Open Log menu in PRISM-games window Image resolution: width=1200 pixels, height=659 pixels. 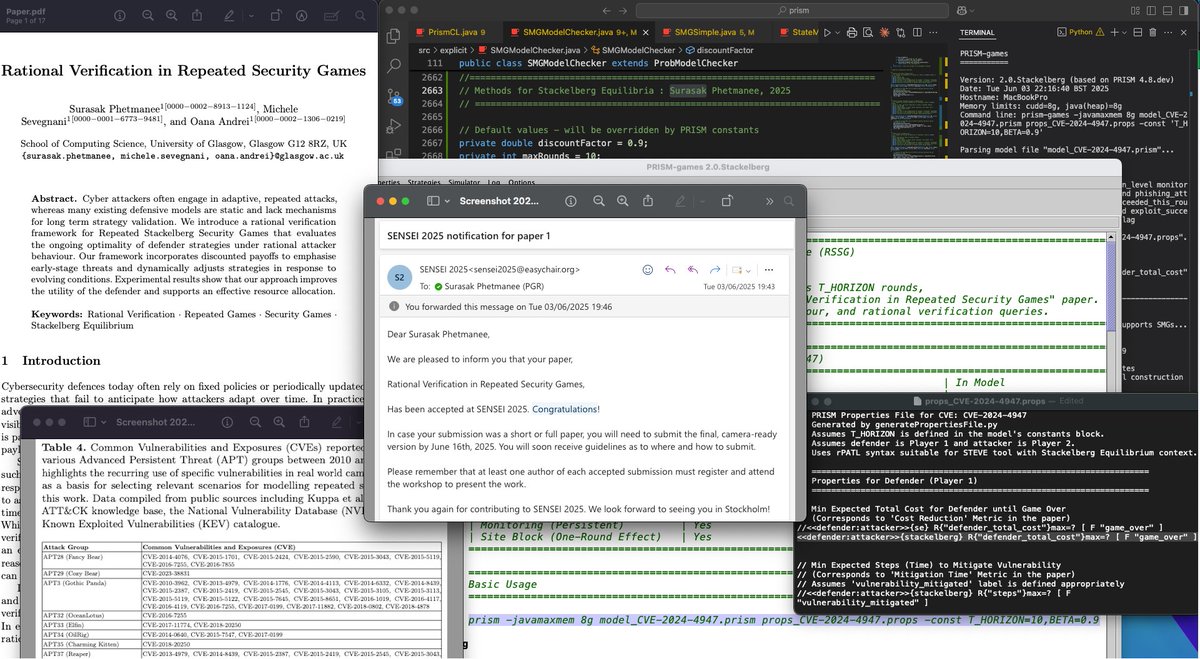(494, 182)
